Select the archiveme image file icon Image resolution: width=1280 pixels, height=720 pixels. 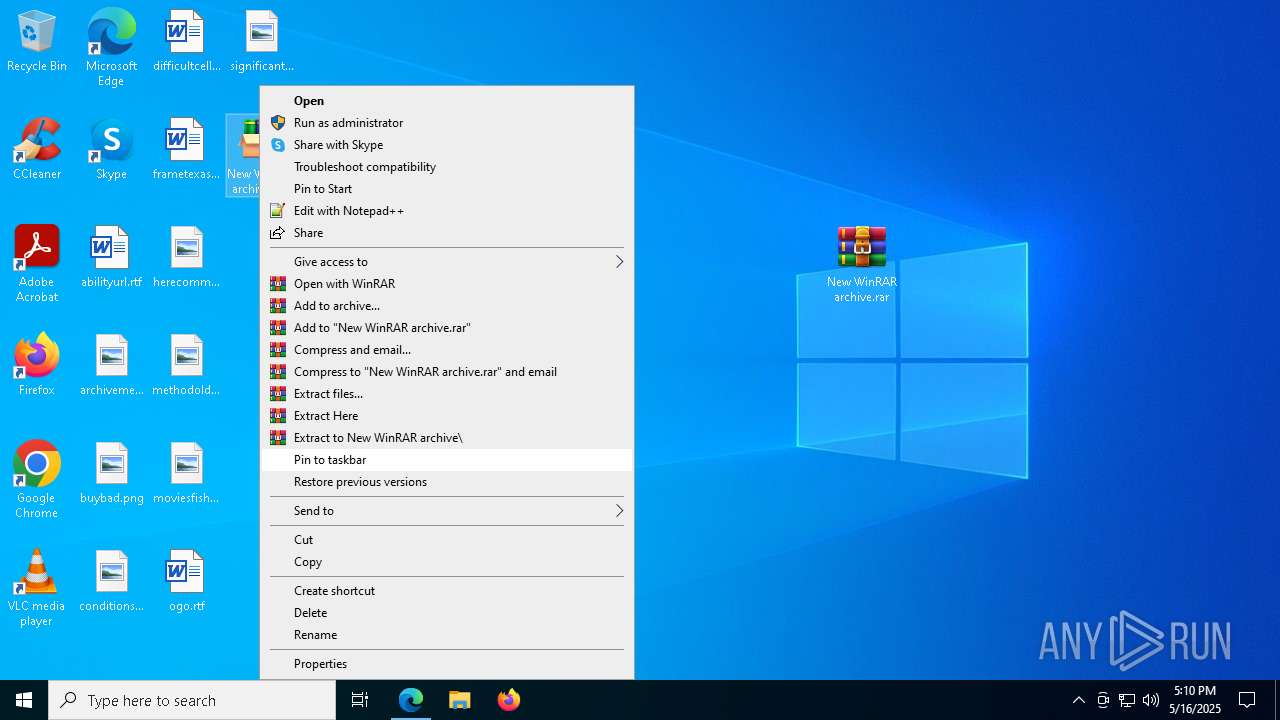[111, 366]
